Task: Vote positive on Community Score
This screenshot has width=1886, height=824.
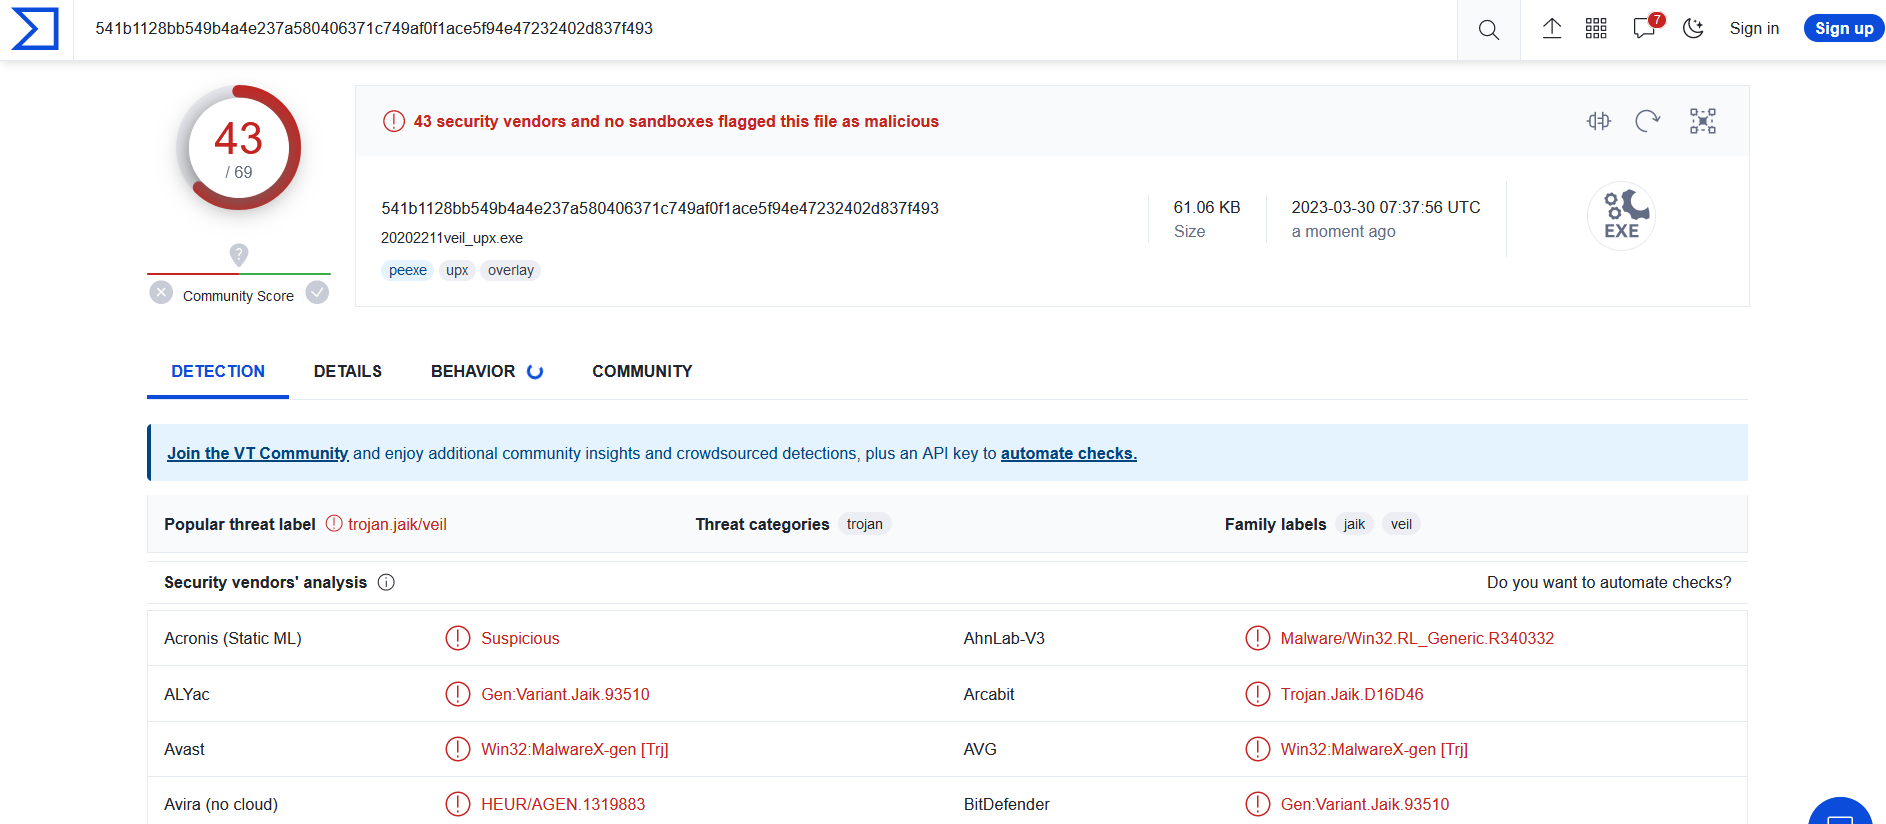Action: (x=317, y=292)
